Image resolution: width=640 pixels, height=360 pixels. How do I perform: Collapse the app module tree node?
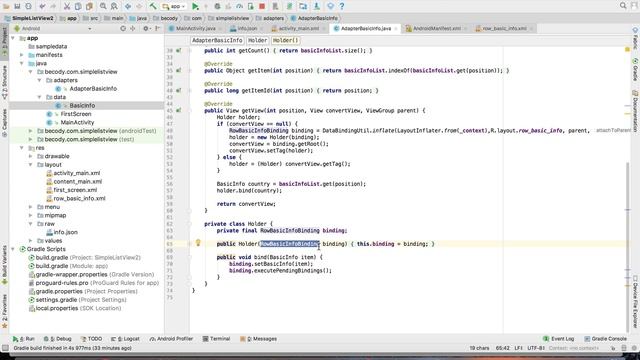point(13,38)
